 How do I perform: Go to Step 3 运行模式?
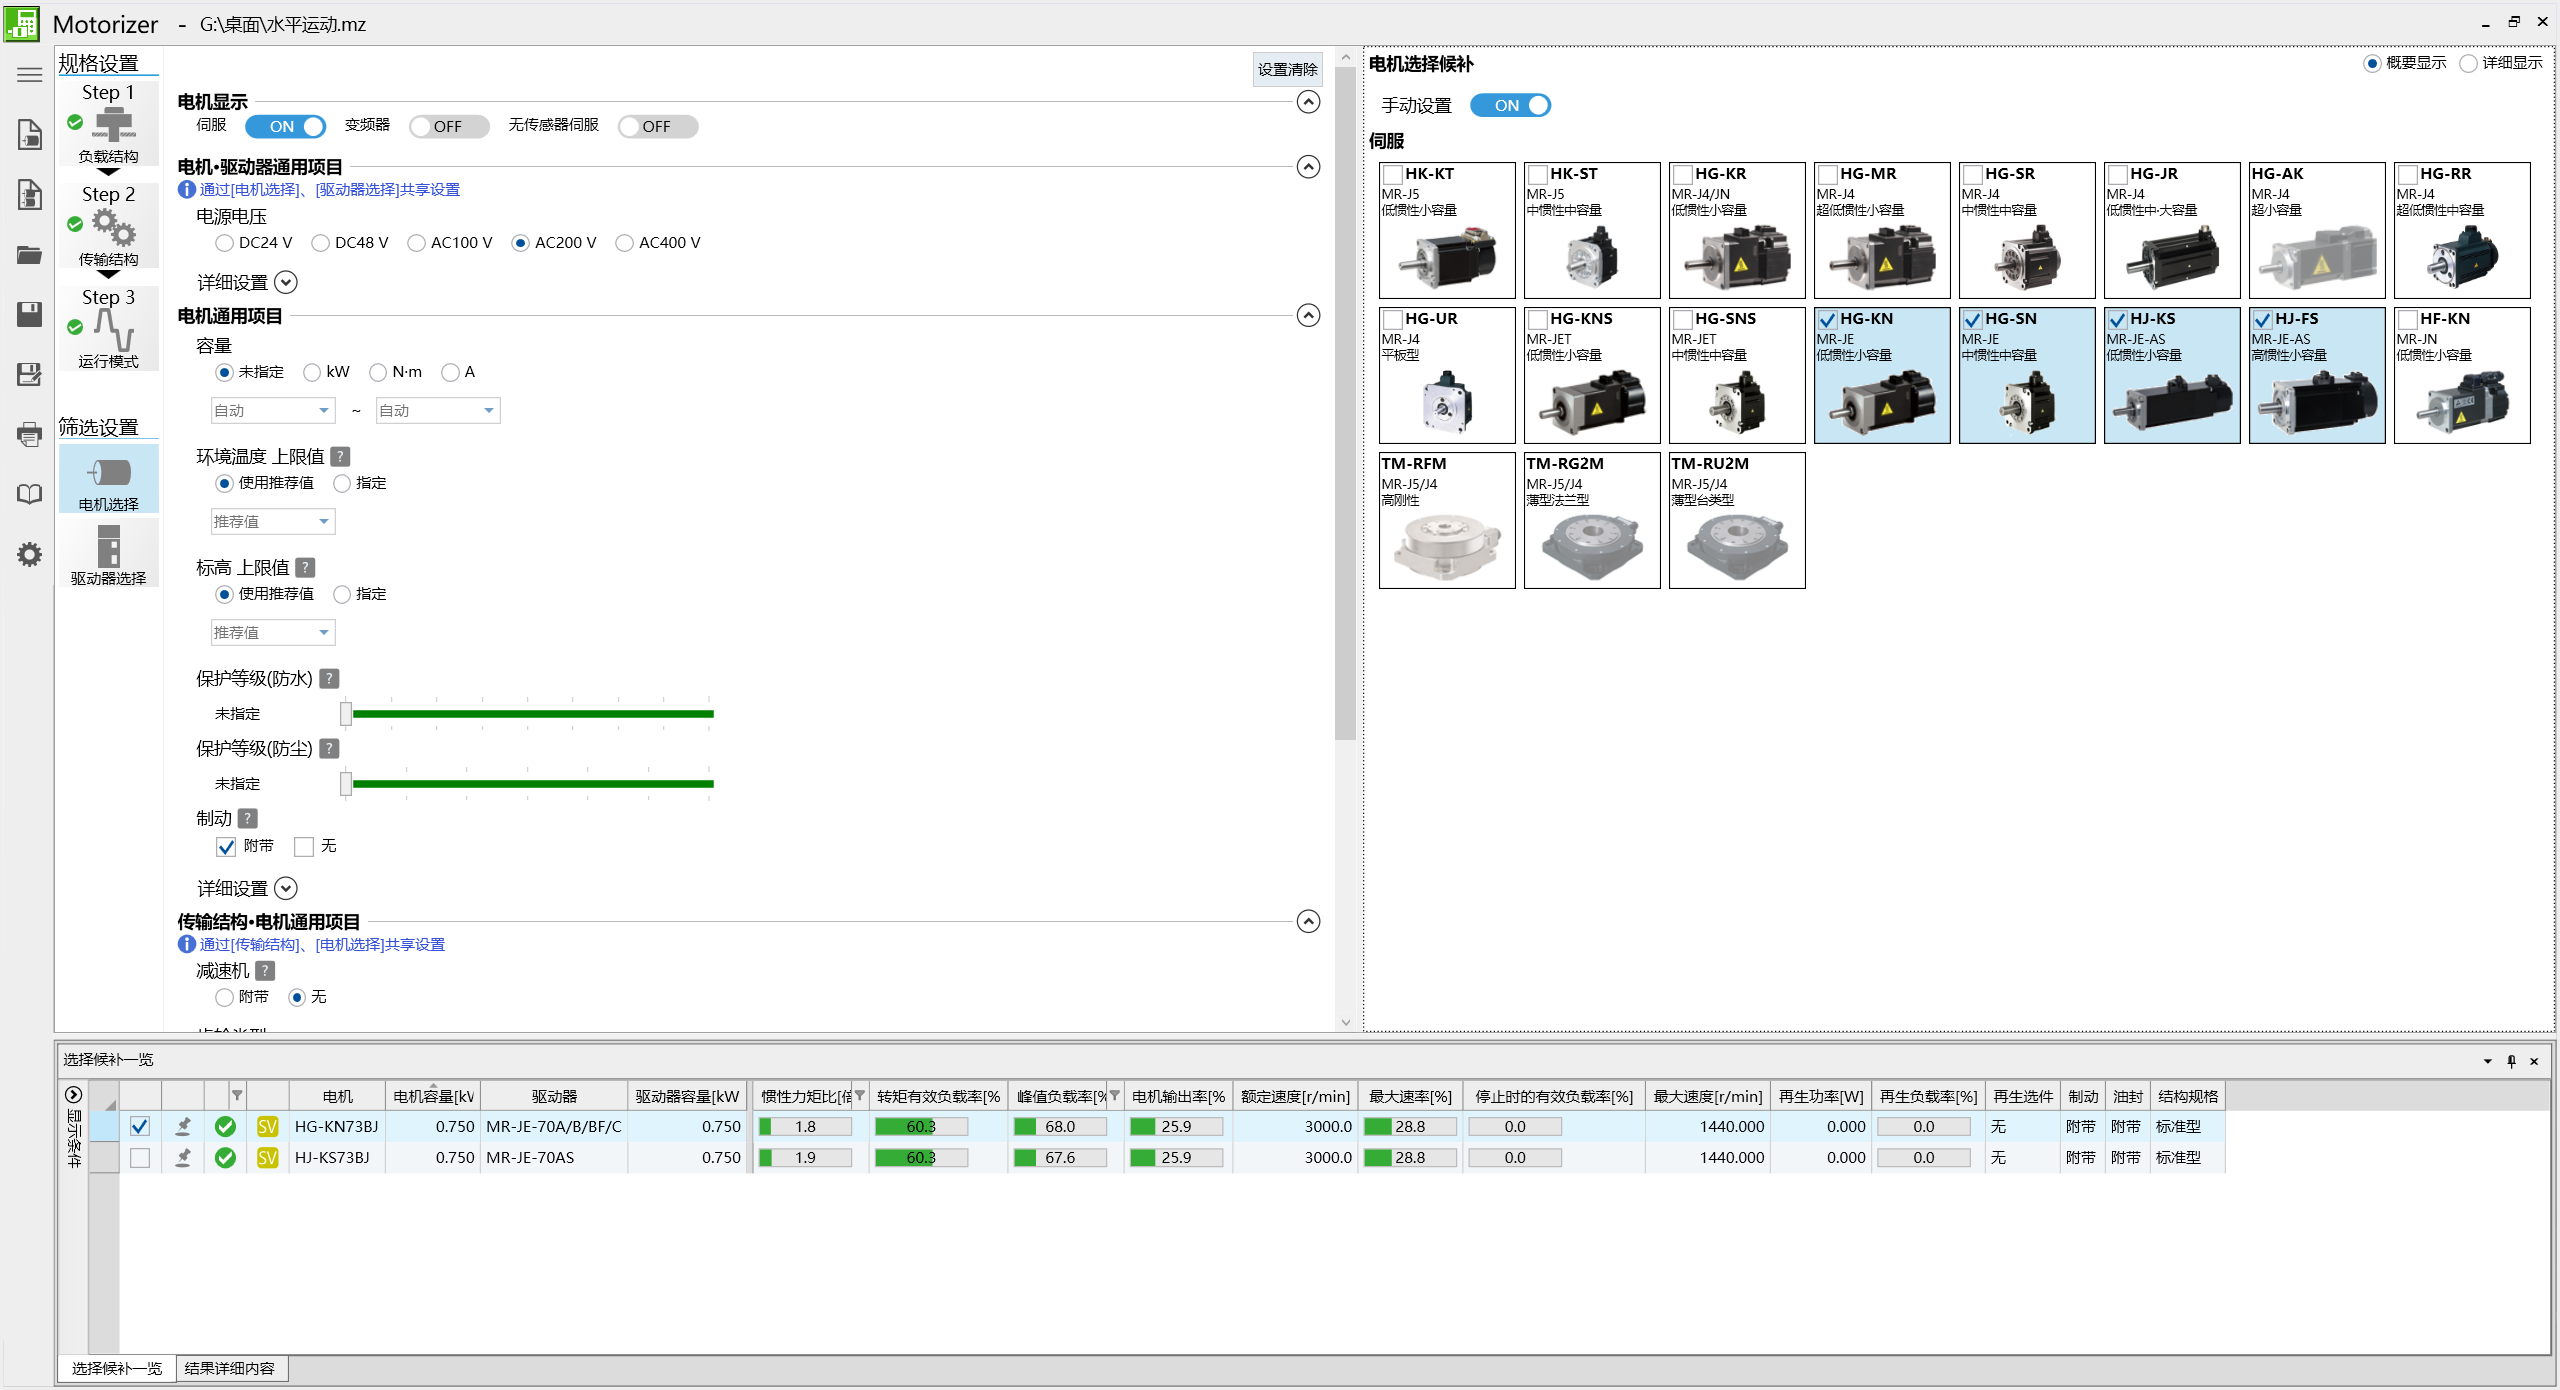click(x=108, y=328)
